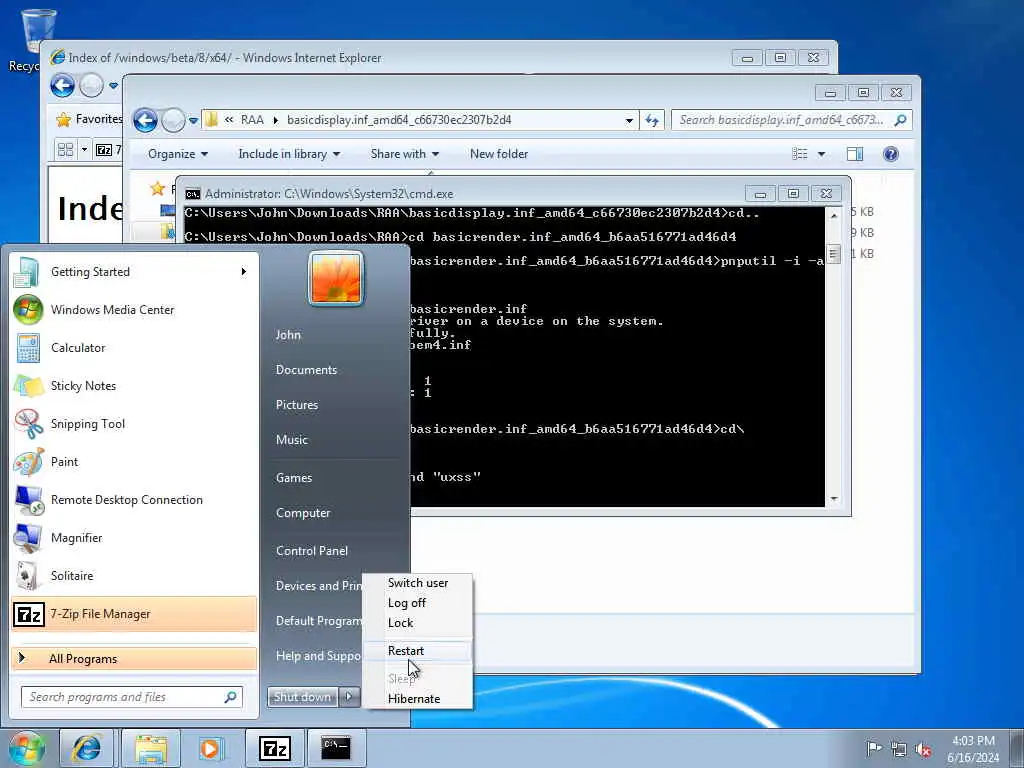
Task: Expand All Programs list
Action: point(134,658)
